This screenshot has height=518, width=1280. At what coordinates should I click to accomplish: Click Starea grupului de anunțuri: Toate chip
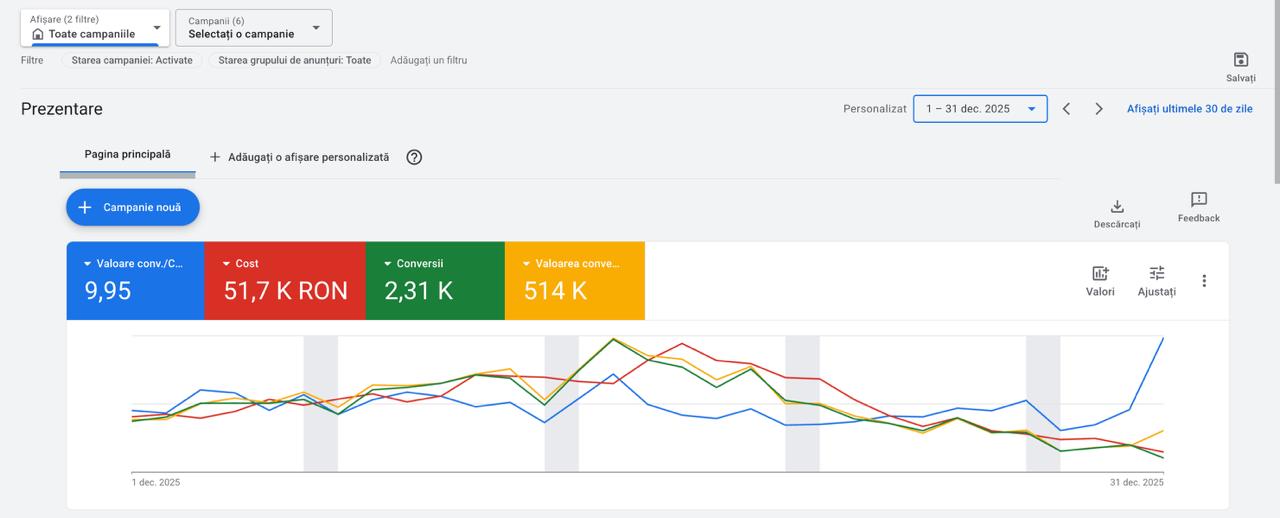(294, 60)
